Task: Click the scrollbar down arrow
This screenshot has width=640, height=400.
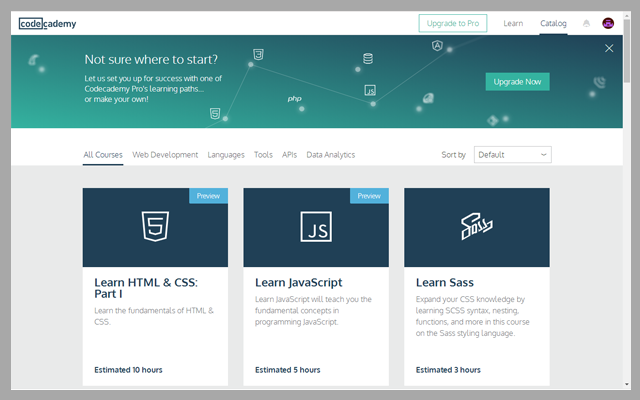Action: coord(627,384)
